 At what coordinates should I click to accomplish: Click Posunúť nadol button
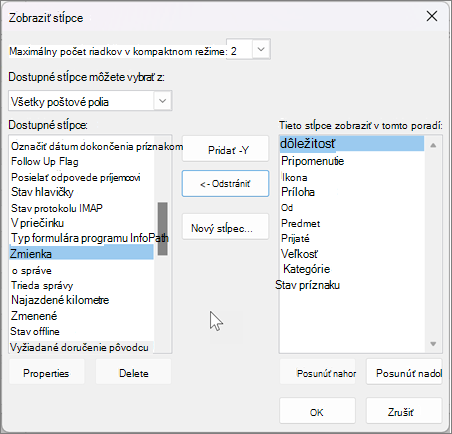[x=404, y=372]
